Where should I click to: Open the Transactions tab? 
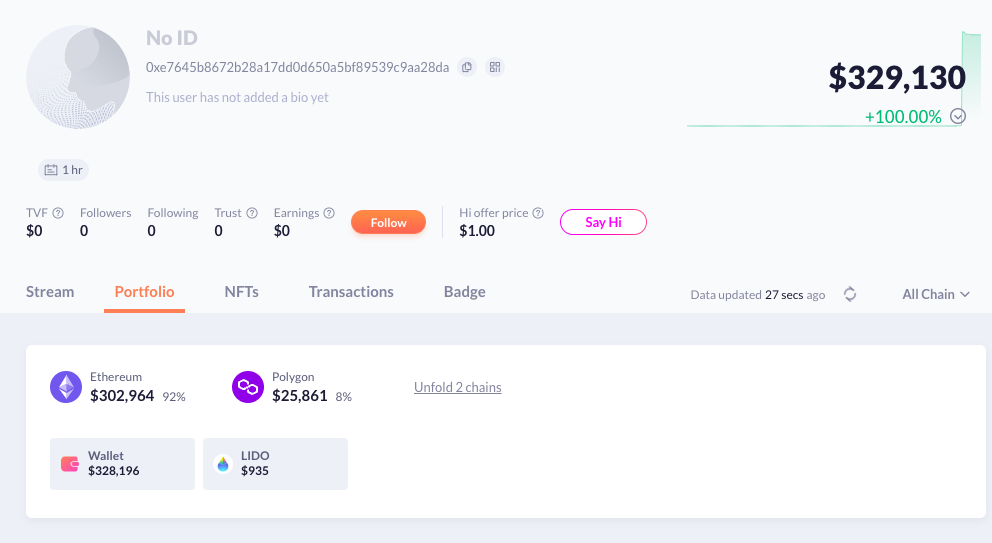(351, 292)
